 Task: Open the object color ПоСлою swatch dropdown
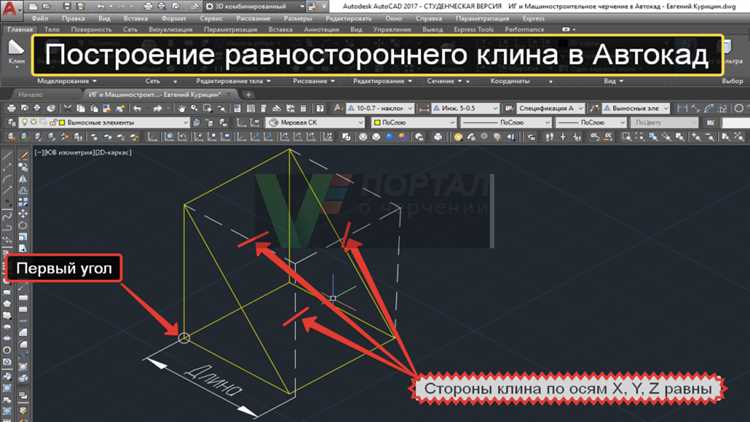pyautogui.click(x=414, y=123)
